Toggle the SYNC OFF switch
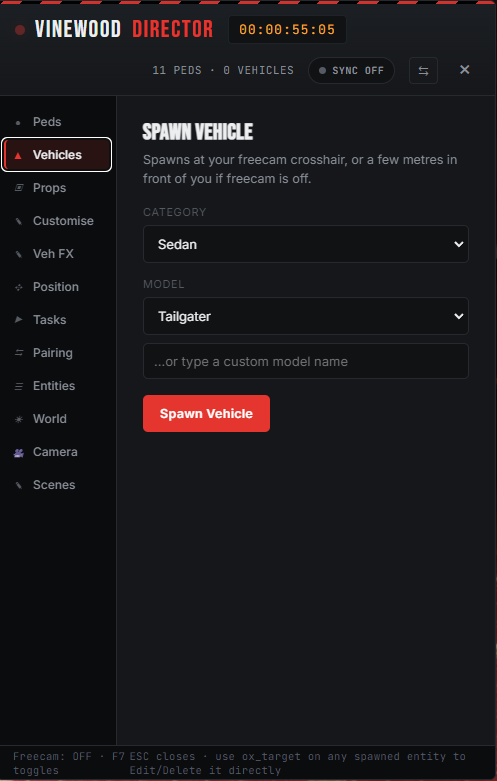 [352, 71]
